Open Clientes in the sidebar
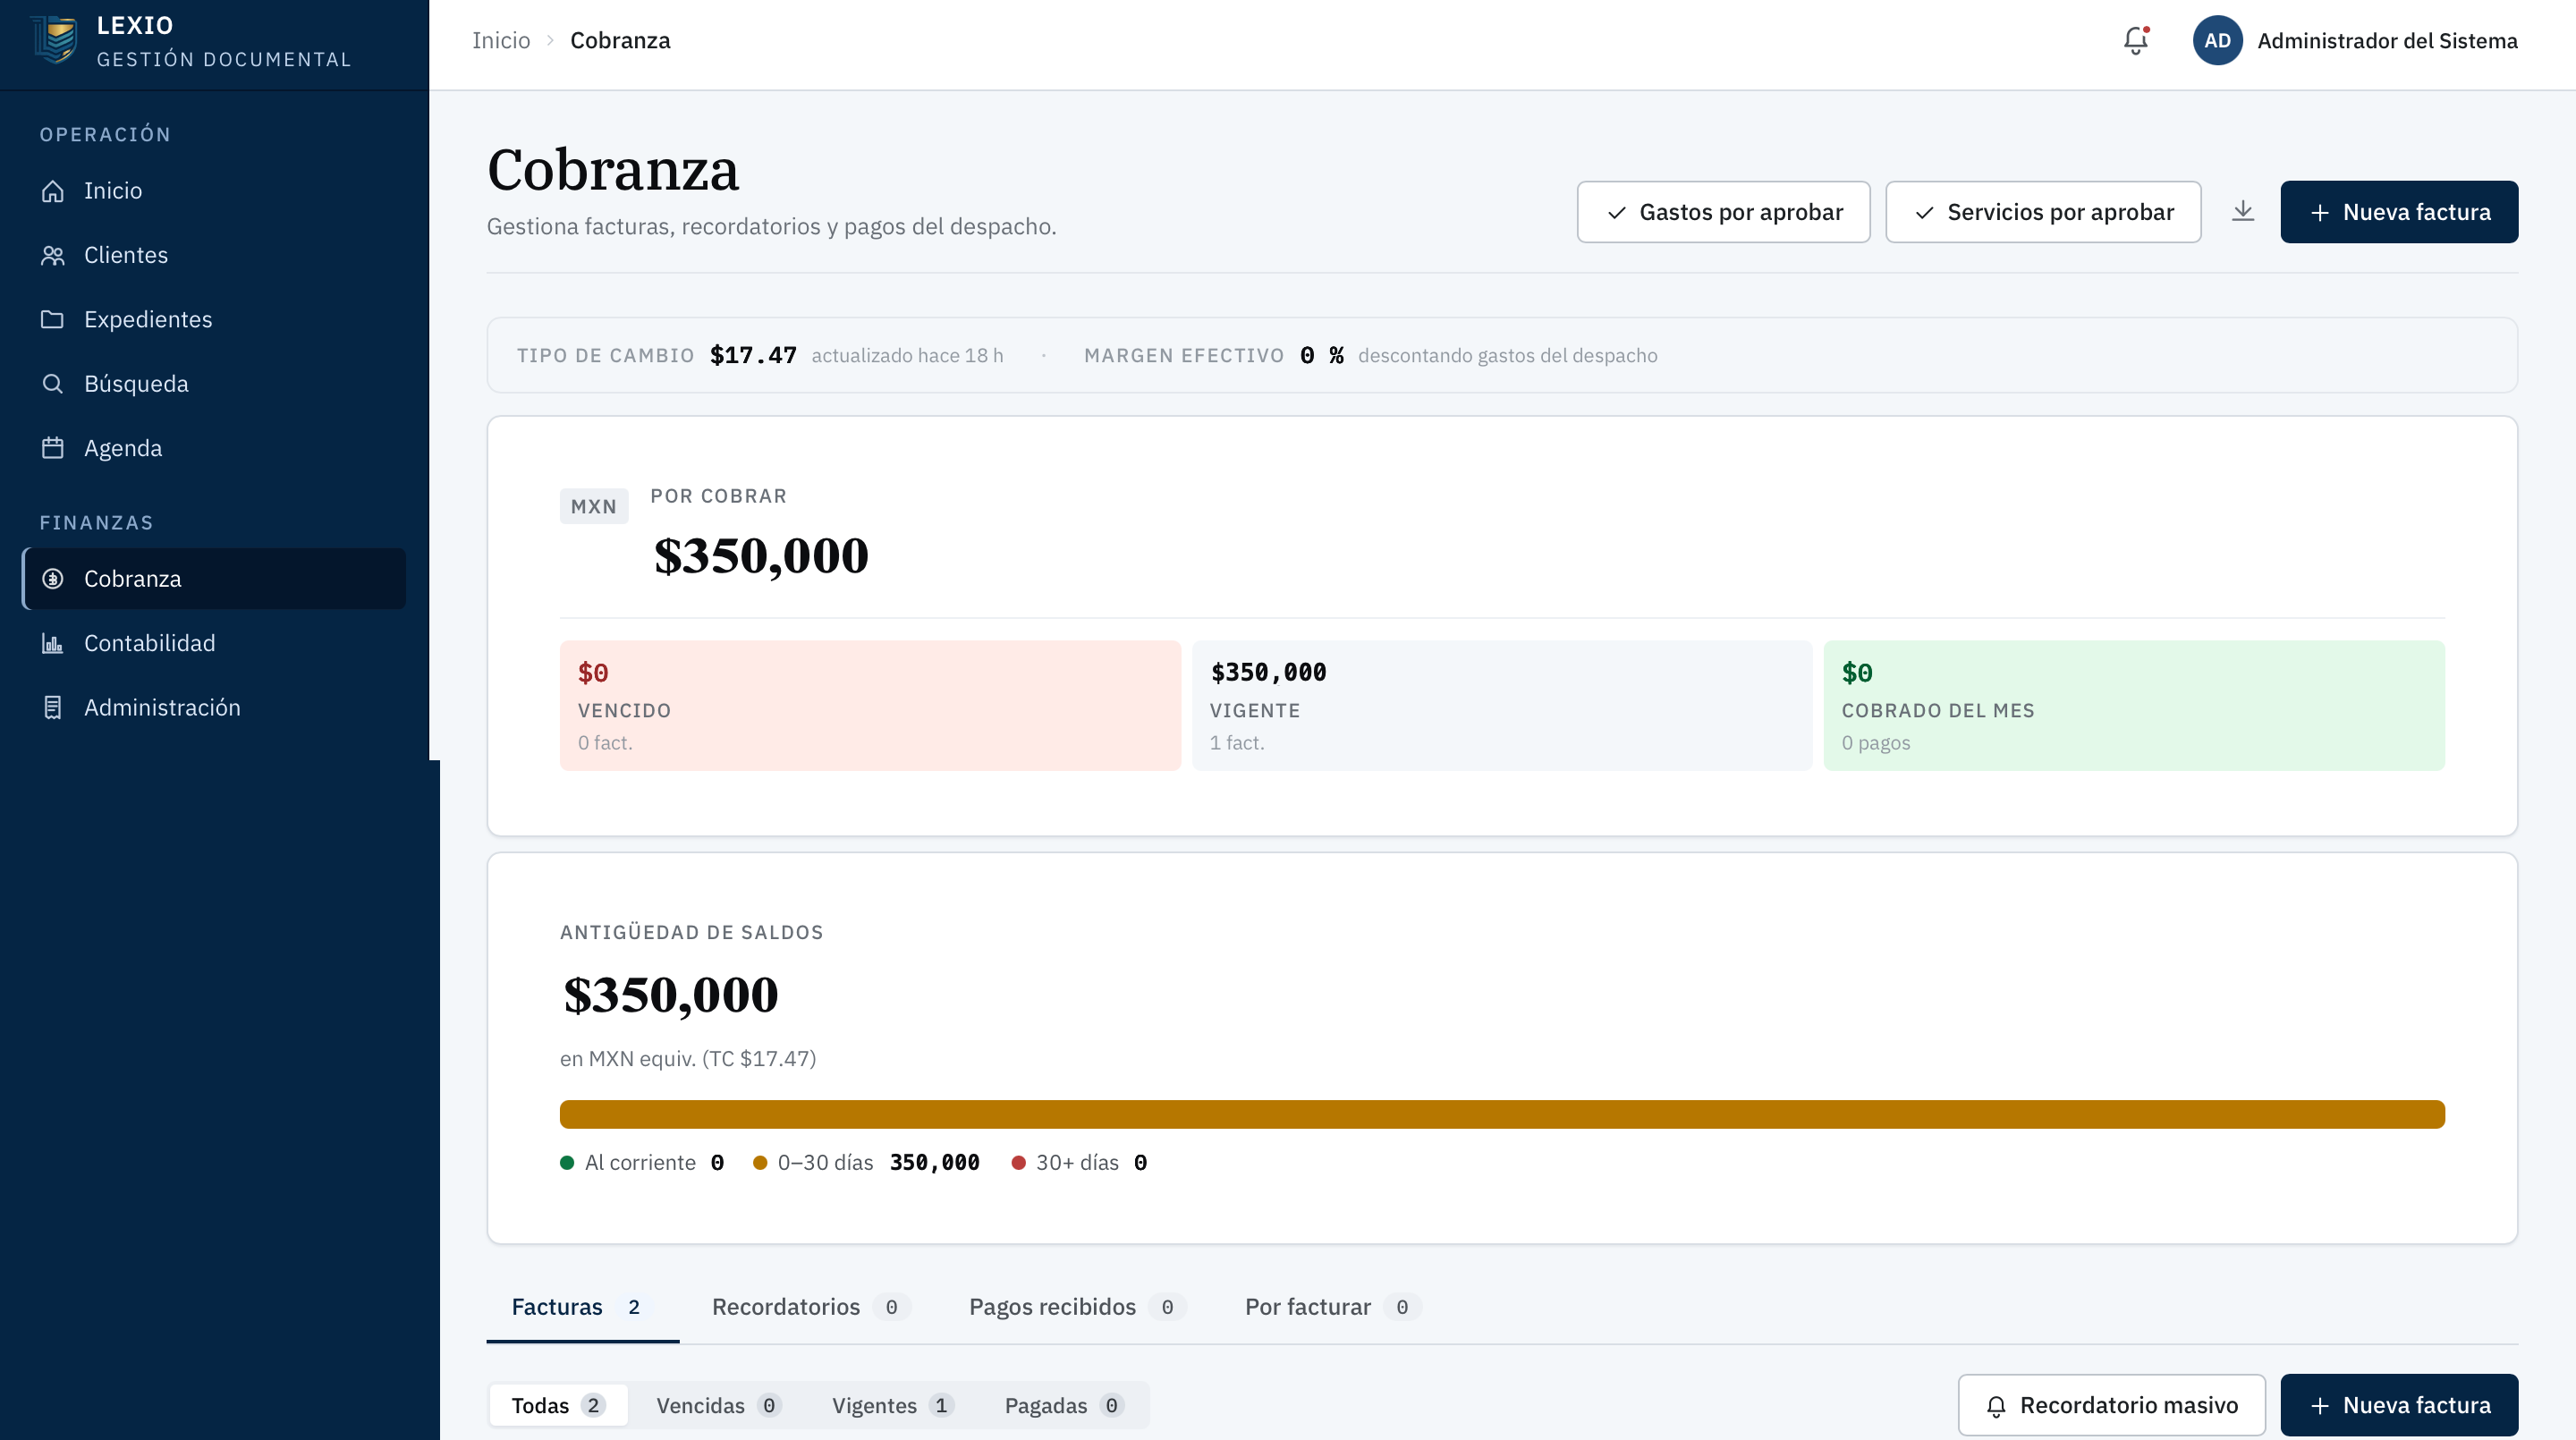2576x1440 pixels. [x=214, y=255]
